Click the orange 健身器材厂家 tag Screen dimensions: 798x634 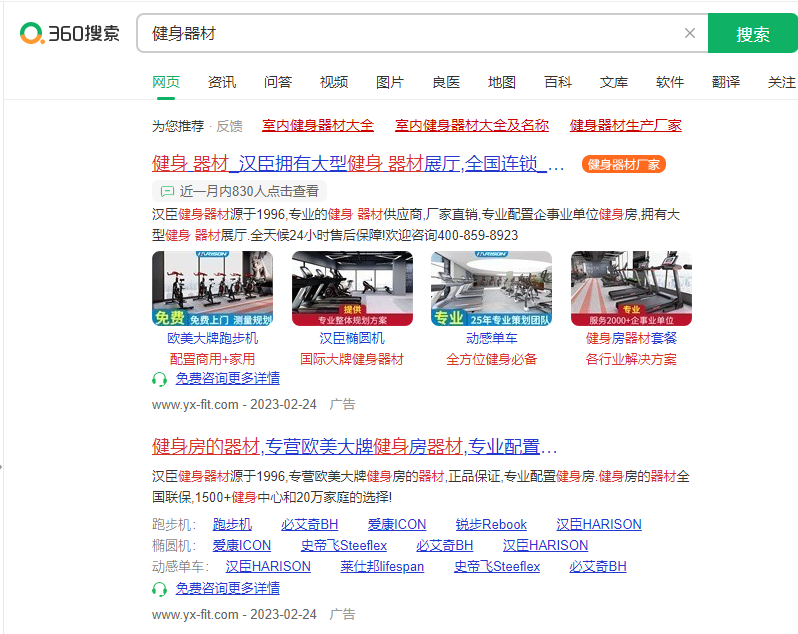[623, 164]
